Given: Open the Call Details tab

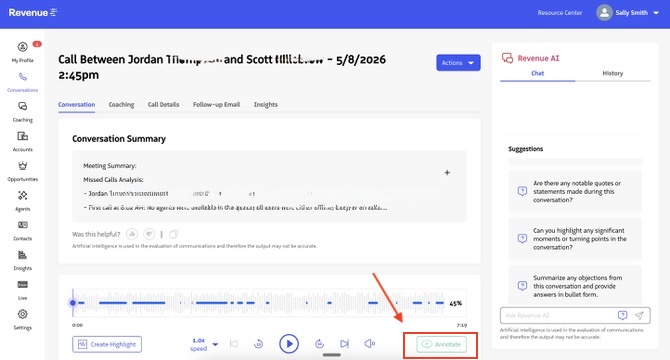Looking at the screenshot, I should pyautogui.click(x=163, y=105).
